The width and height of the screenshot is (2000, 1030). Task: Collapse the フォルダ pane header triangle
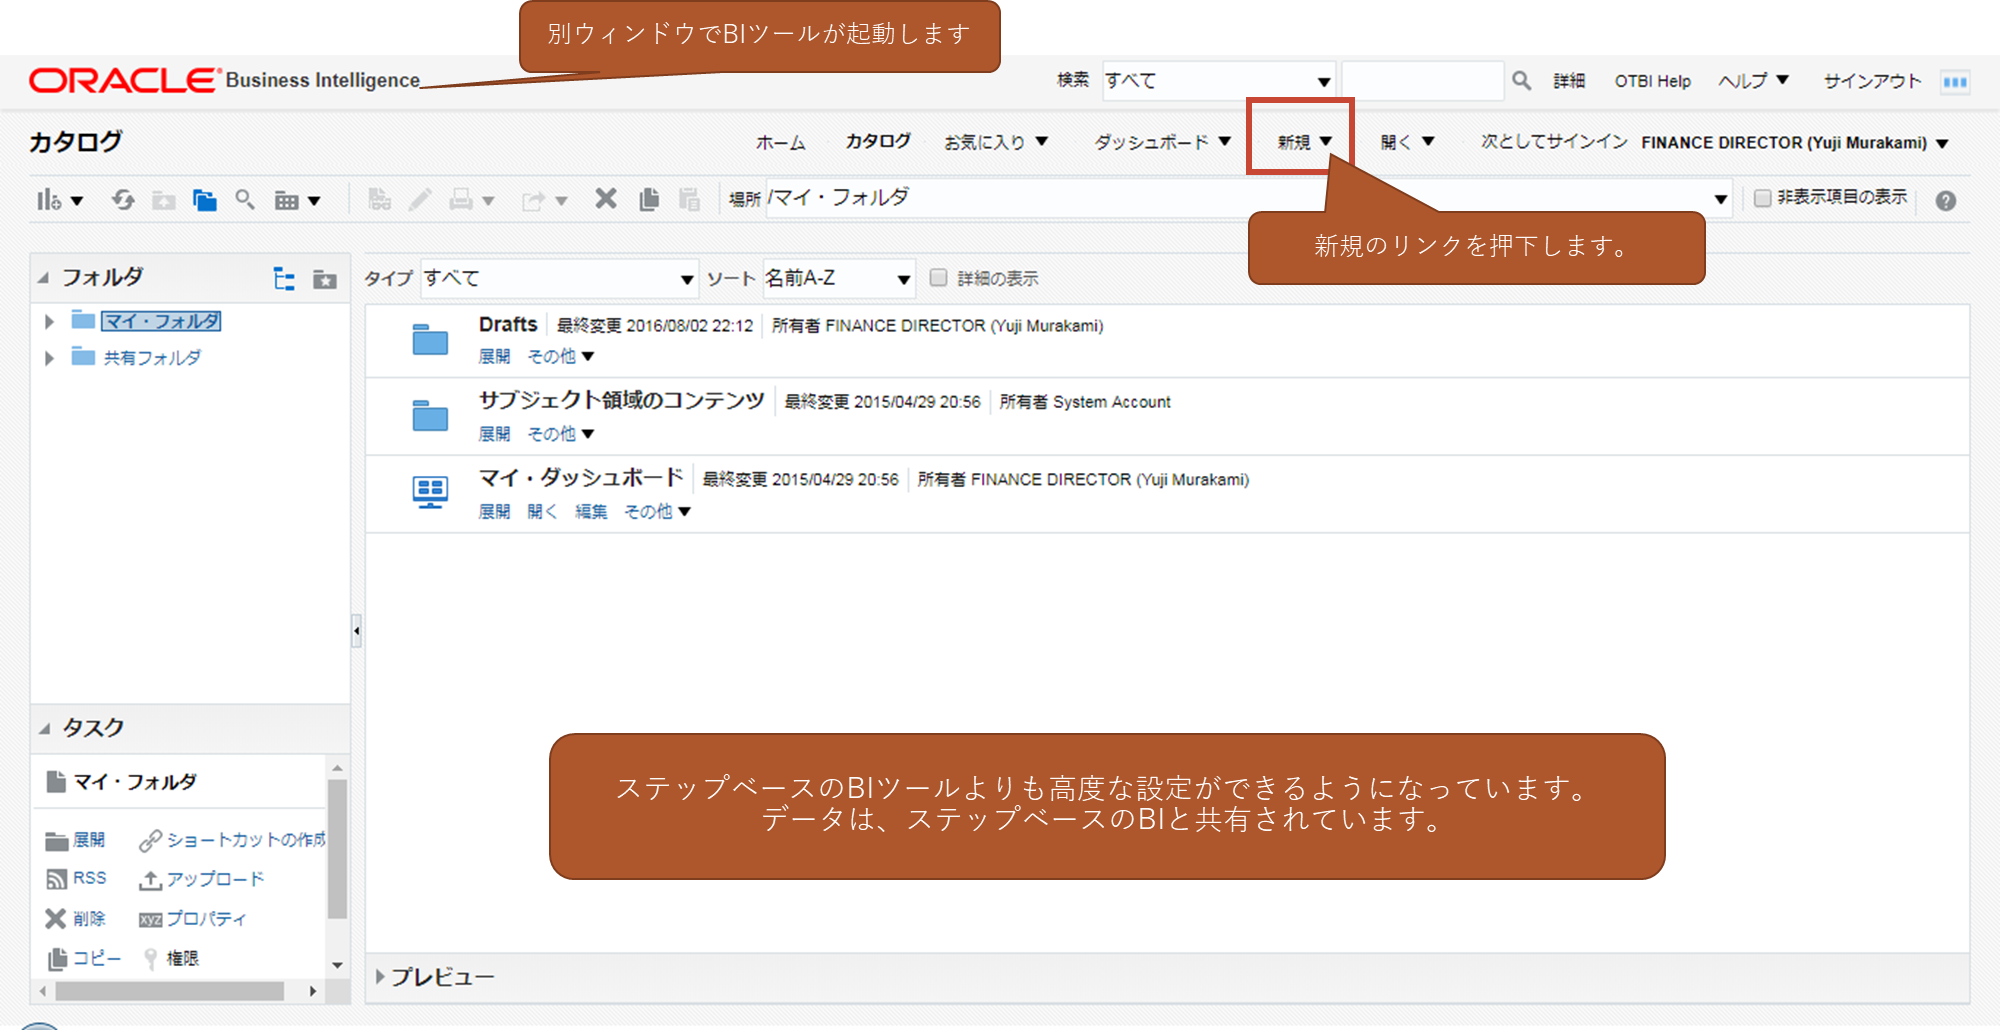44,278
